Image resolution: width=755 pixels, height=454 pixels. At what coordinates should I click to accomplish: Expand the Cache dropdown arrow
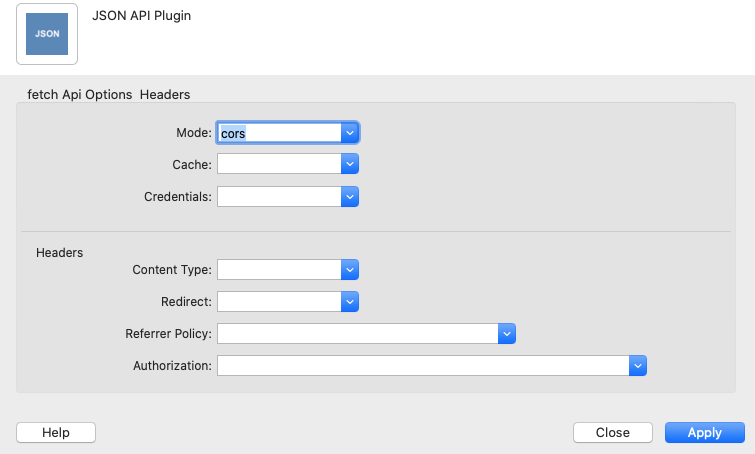coord(349,164)
